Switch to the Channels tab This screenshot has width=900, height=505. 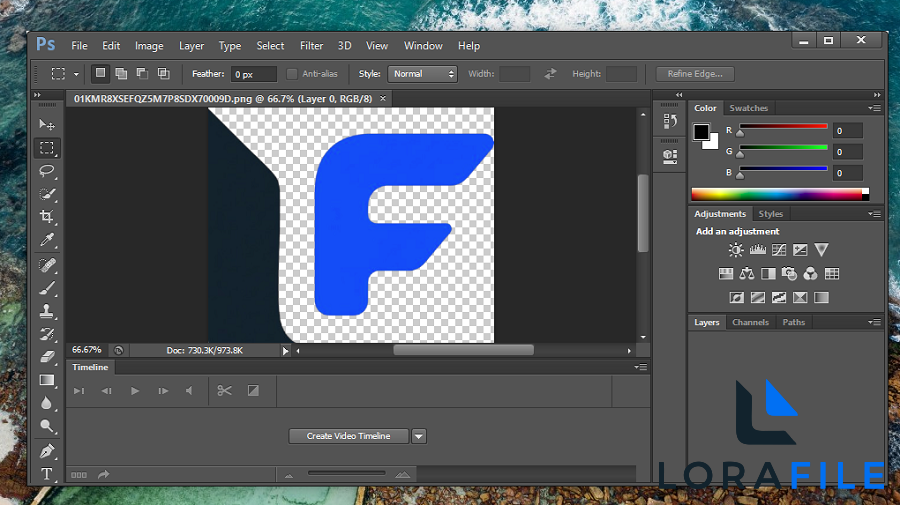pyautogui.click(x=750, y=323)
